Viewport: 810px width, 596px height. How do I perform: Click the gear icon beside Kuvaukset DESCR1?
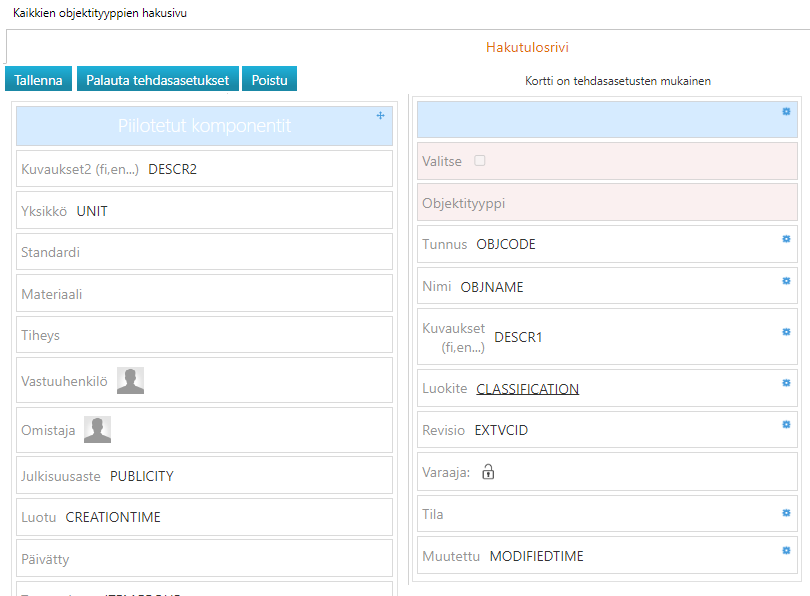[x=786, y=331]
